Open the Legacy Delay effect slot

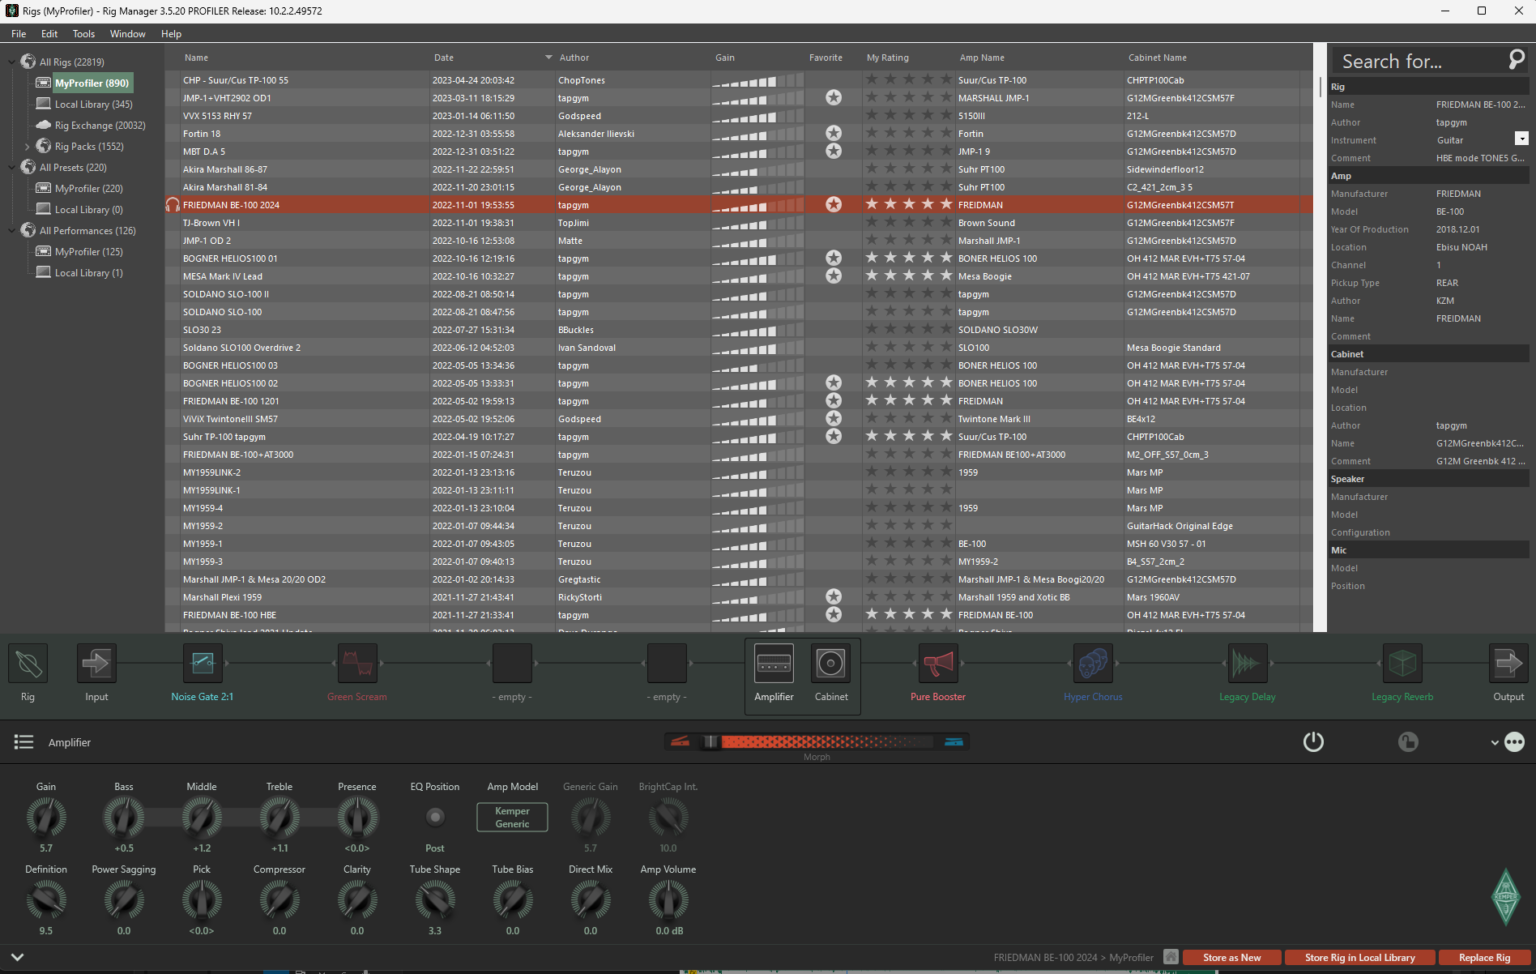[x=1247, y=664]
